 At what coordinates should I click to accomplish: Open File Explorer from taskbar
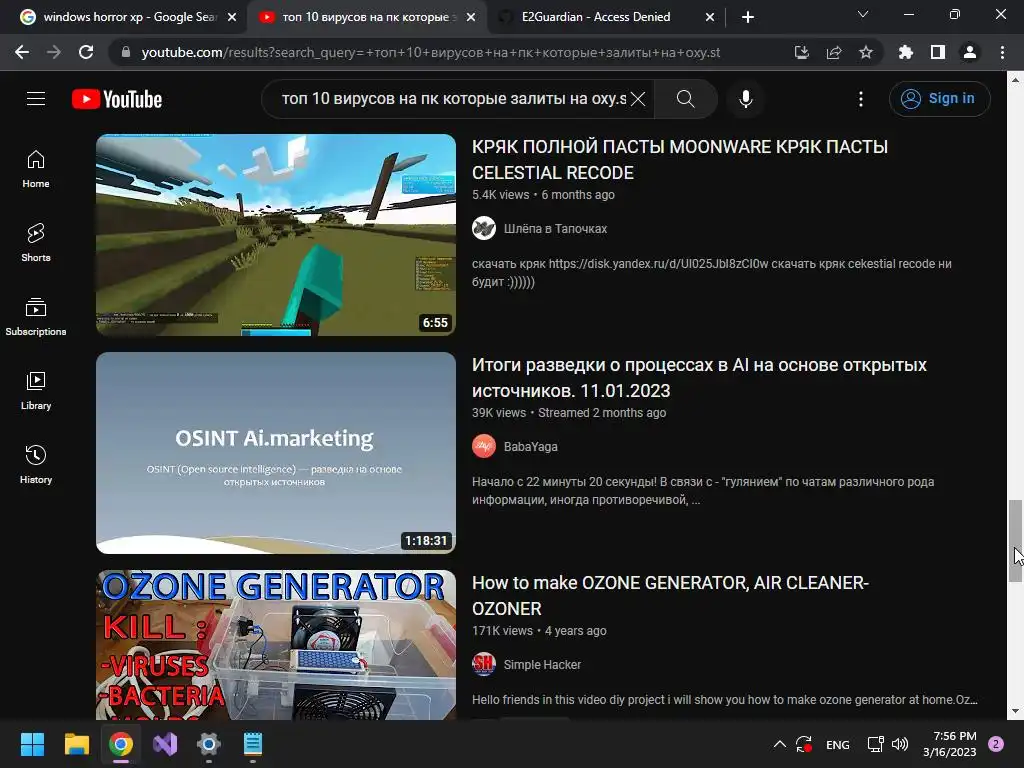click(x=76, y=744)
